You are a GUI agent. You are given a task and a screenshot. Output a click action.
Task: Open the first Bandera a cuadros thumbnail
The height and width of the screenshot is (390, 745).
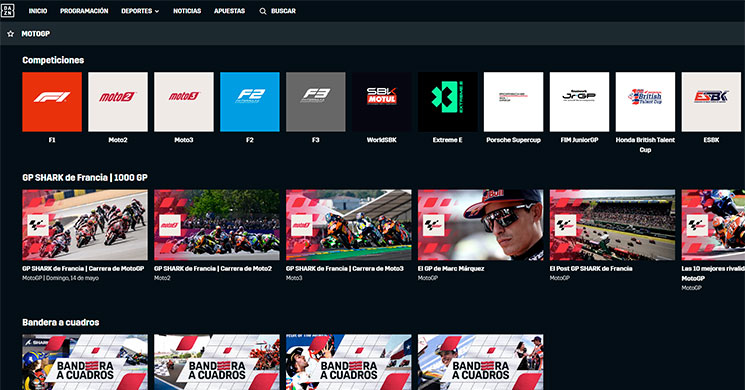click(x=85, y=362)
